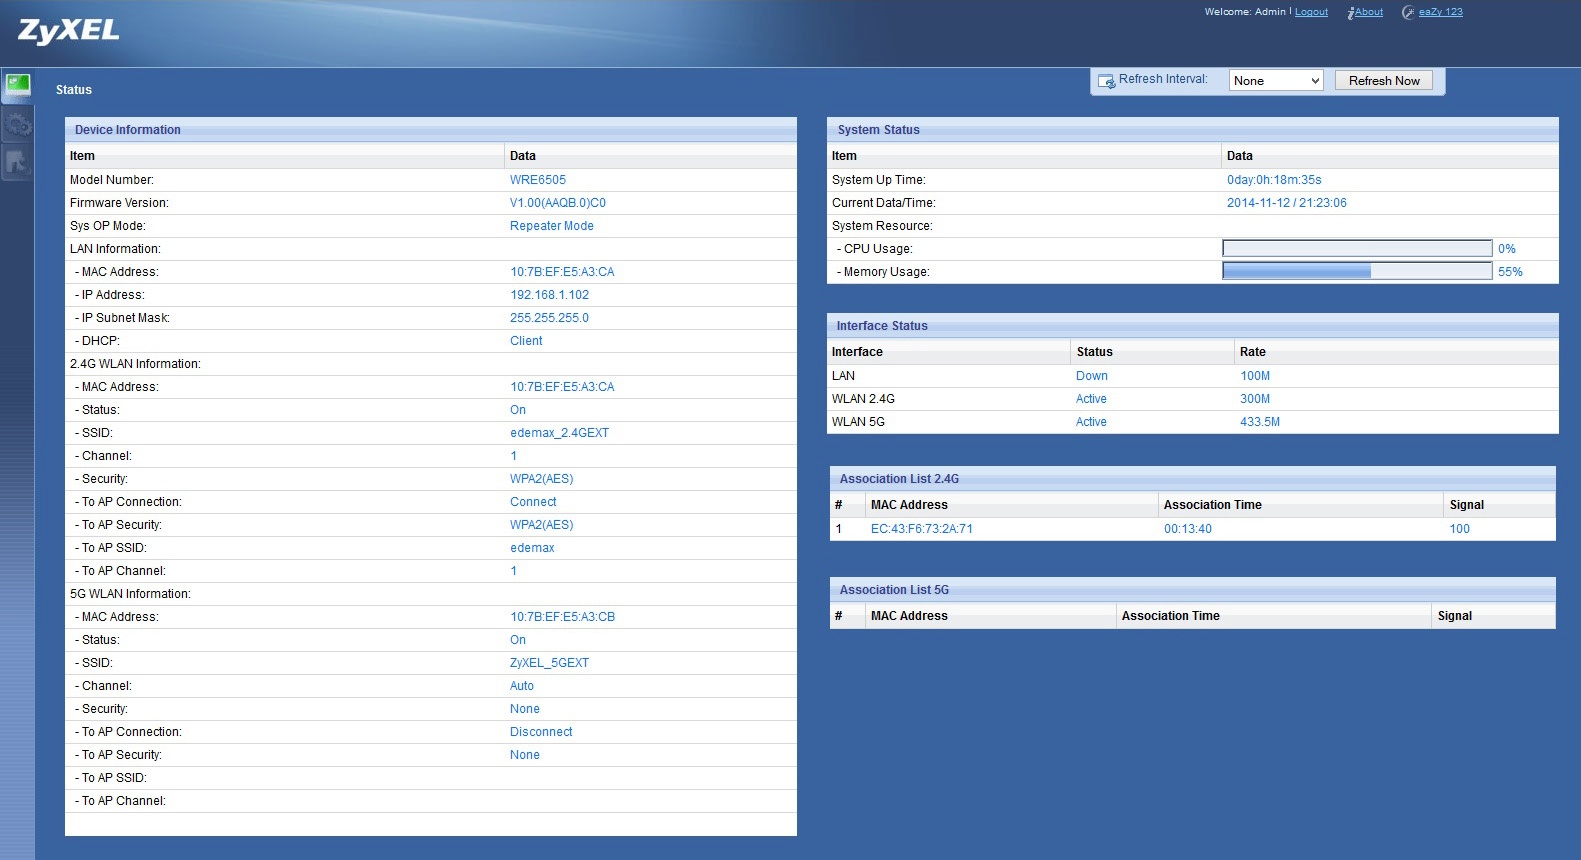The height and width of the screenshot is (860, 1581).
Task: Click the CPU usage 0% value
Action: [1507, 249]
